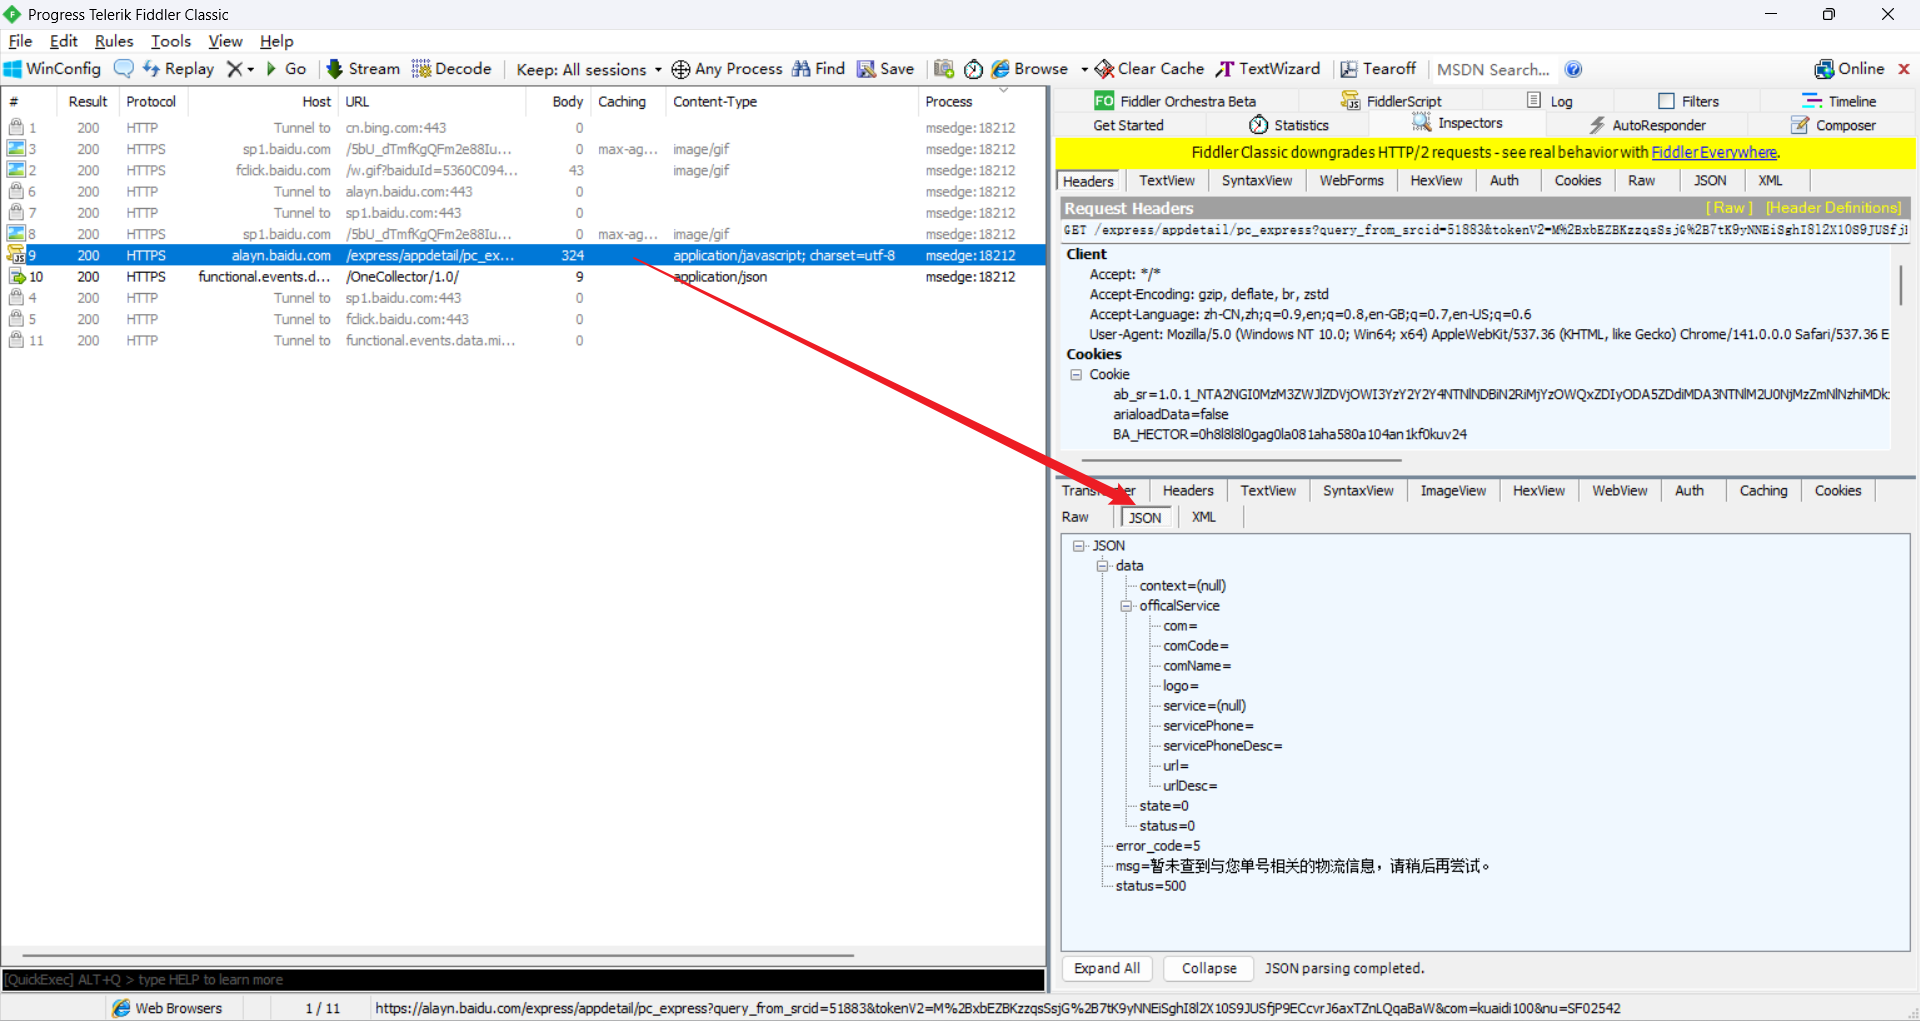Open the Keep: All sessions dropdown
Viewport: 1920px width, 1021px height.
589,69
